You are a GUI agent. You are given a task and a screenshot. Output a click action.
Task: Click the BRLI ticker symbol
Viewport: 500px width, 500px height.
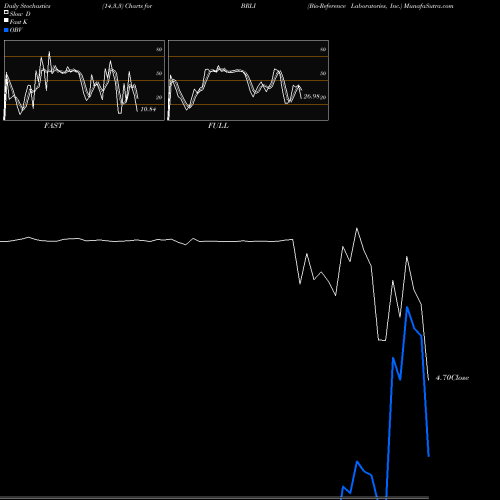pyautogui.click(x=248, y=6)
